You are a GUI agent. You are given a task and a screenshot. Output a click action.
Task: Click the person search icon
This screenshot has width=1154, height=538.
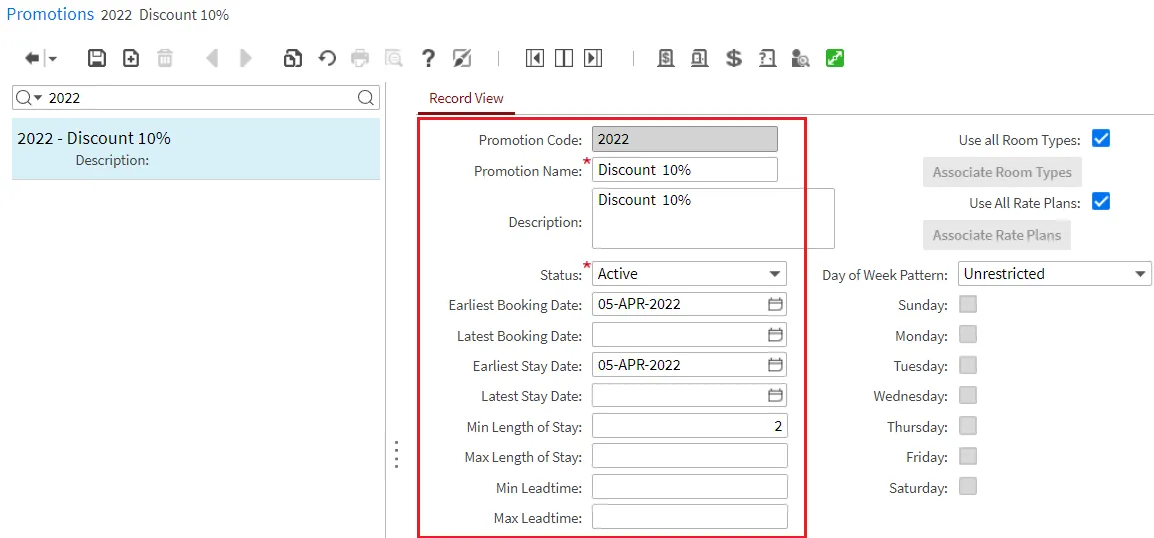pos(801,58)
